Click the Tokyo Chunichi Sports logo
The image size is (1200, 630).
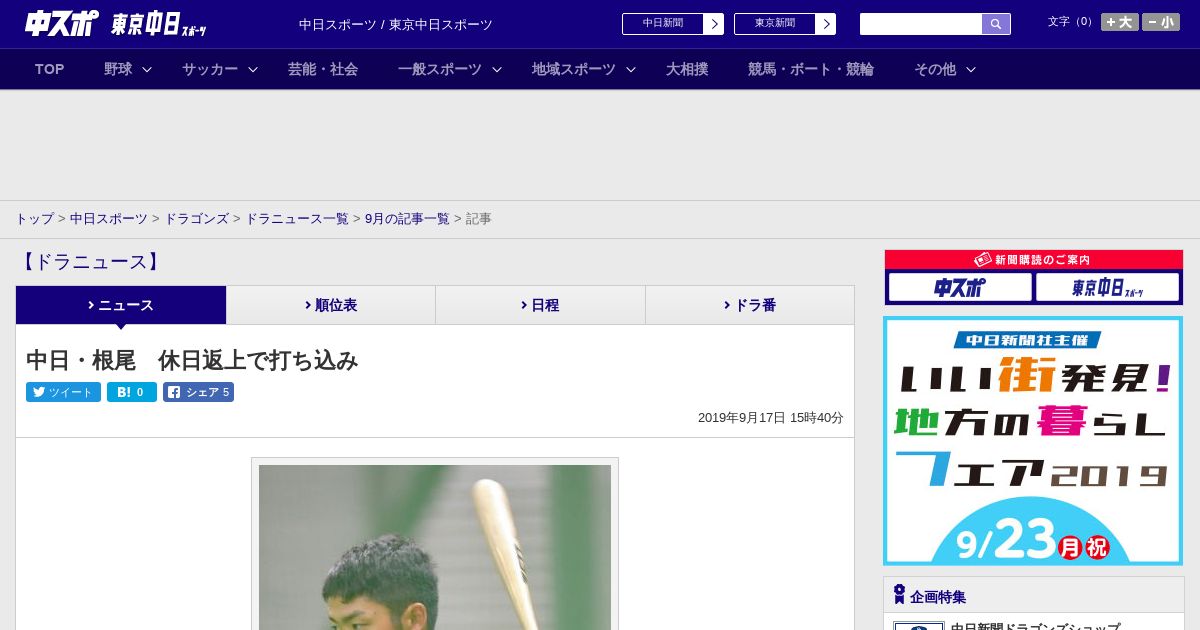pos(159,24)
